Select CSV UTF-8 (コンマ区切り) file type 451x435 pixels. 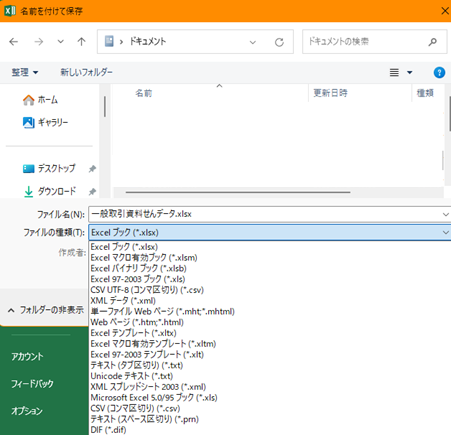(x=147, y=290)
